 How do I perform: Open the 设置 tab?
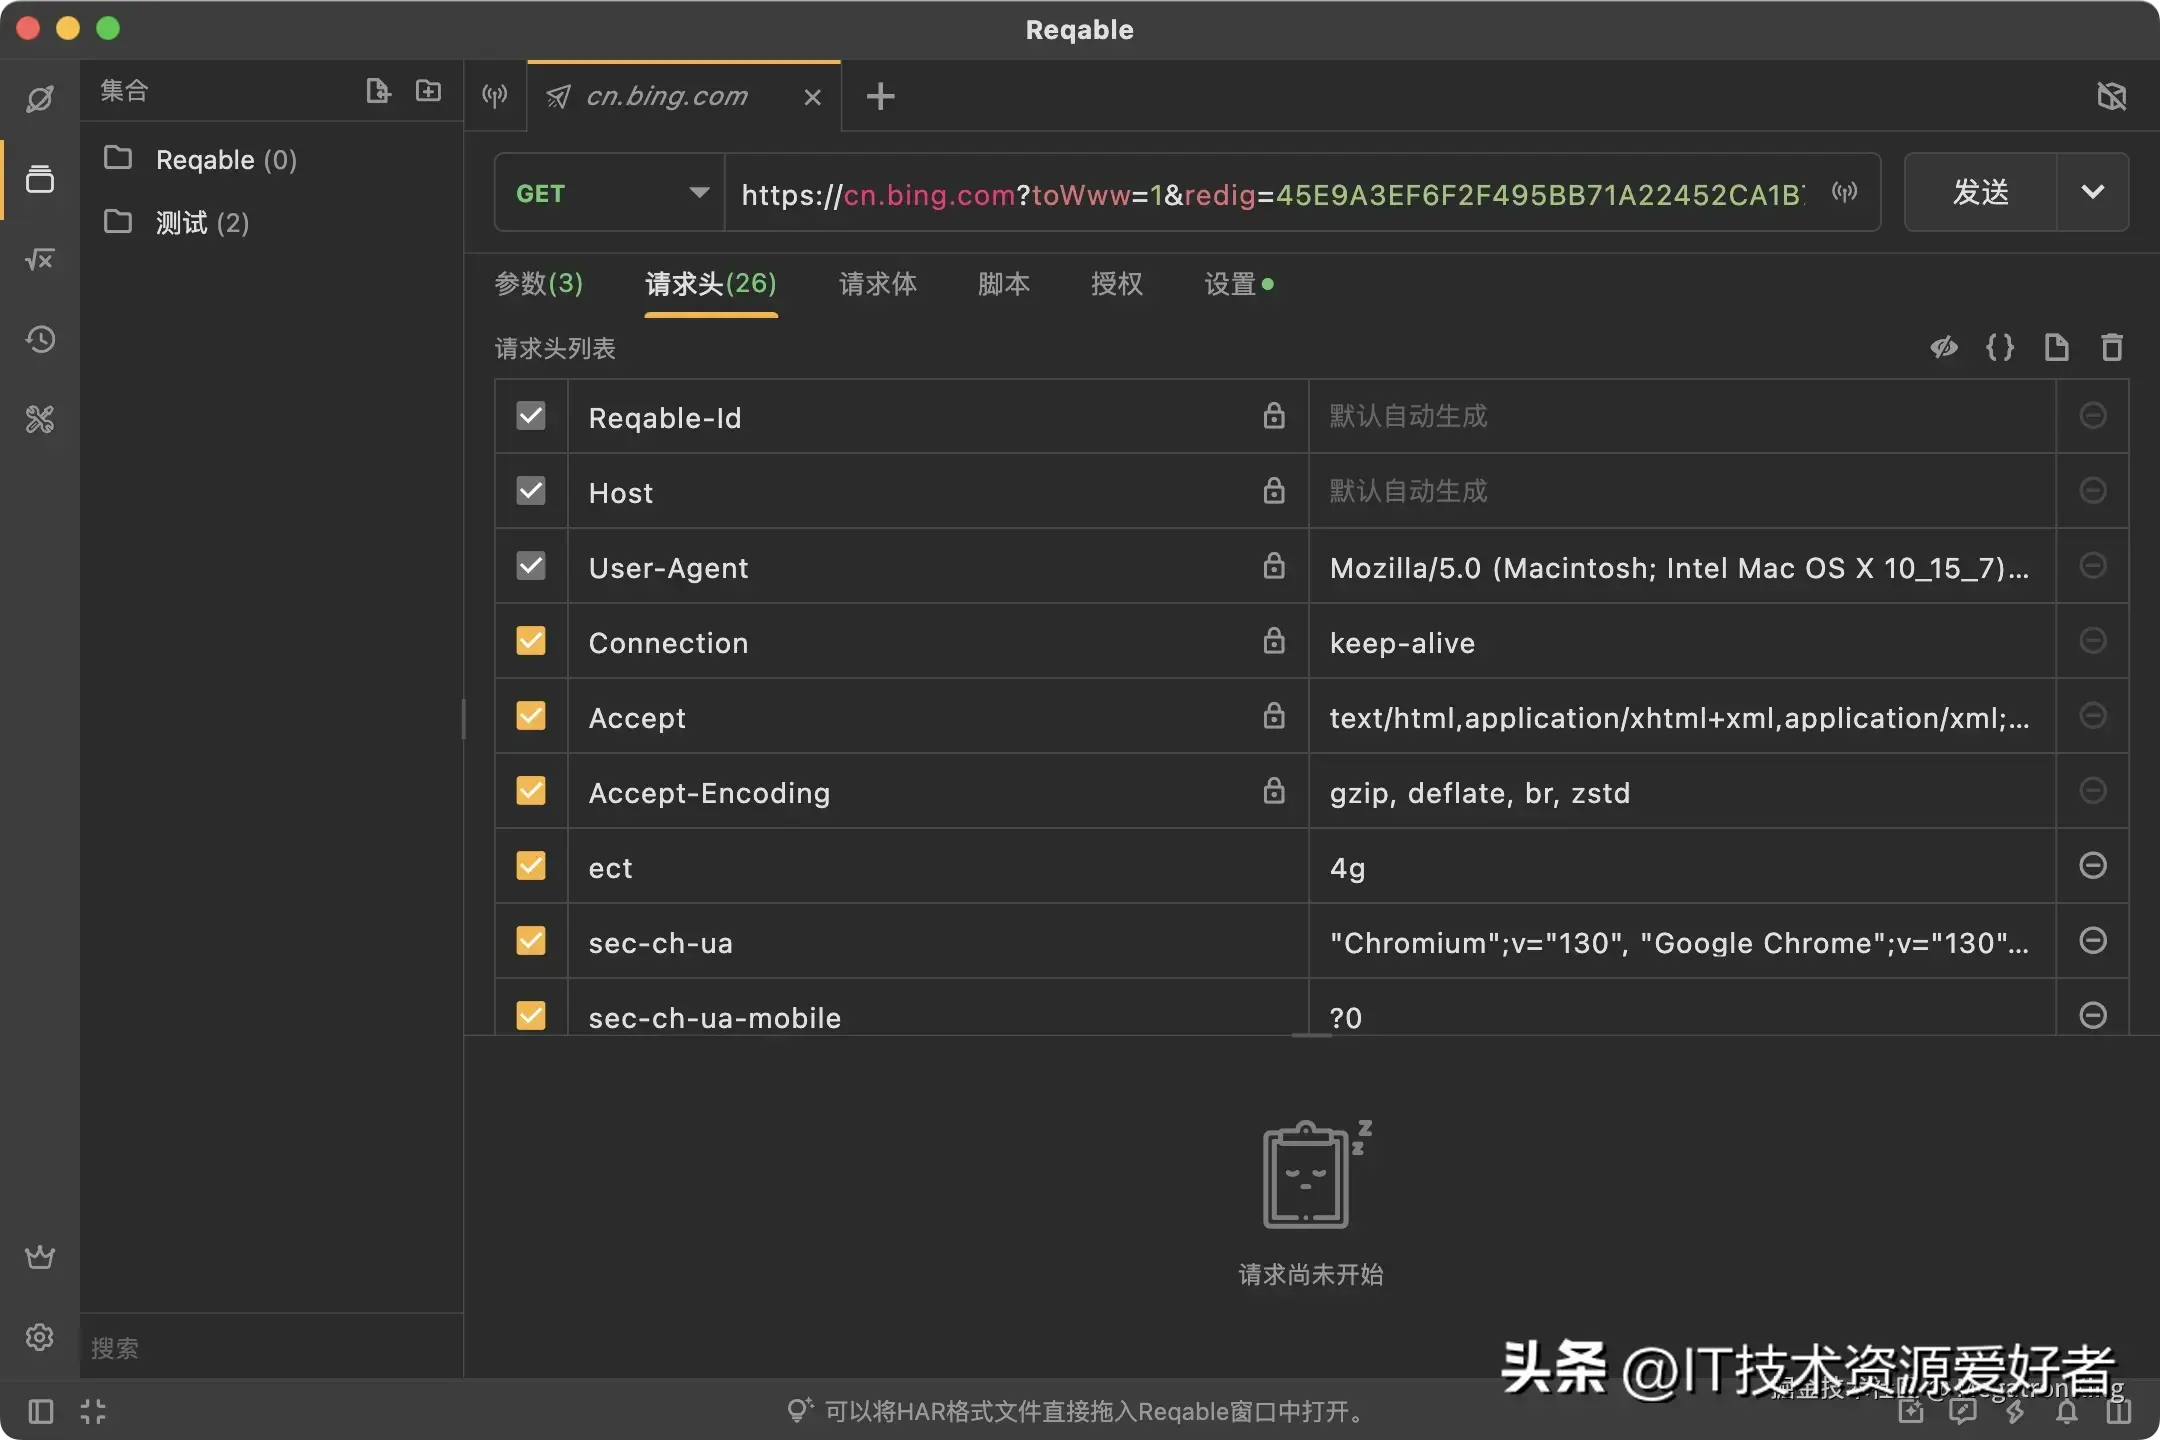[x=1238, y=284]
